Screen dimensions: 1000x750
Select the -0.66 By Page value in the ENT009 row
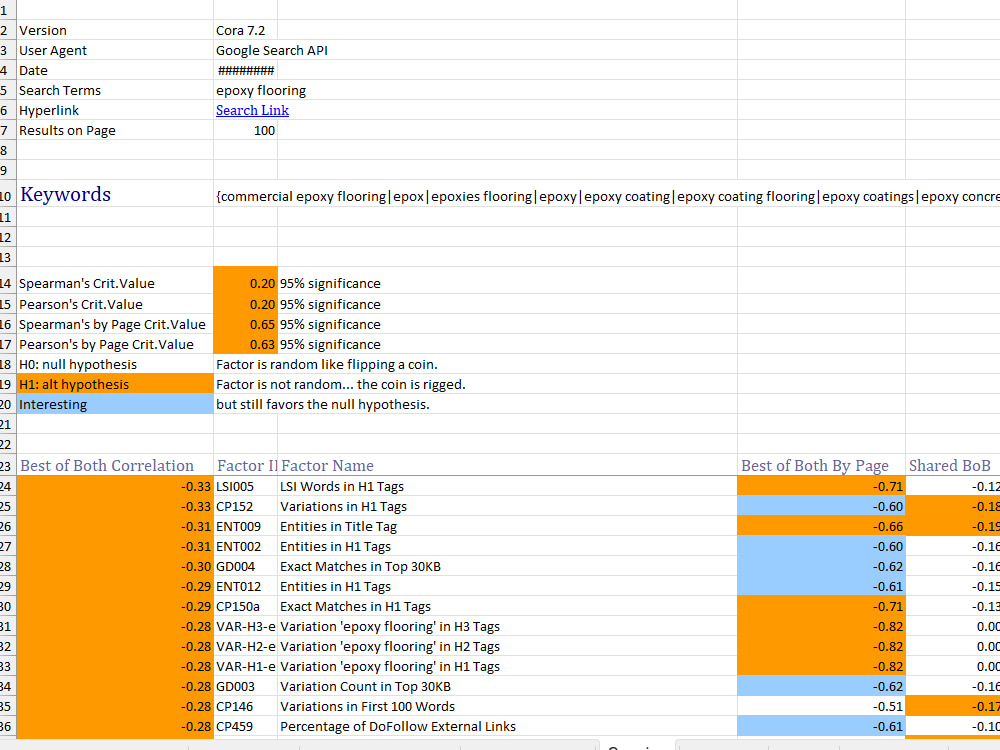click(x=821, y=526)
